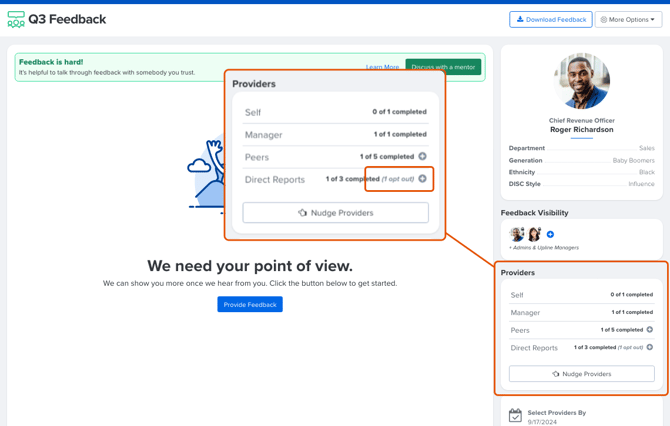This screenshot has height=426, width=670.
Task: Click Nudge Providers in the sidebar
Action: coord(581,374)
